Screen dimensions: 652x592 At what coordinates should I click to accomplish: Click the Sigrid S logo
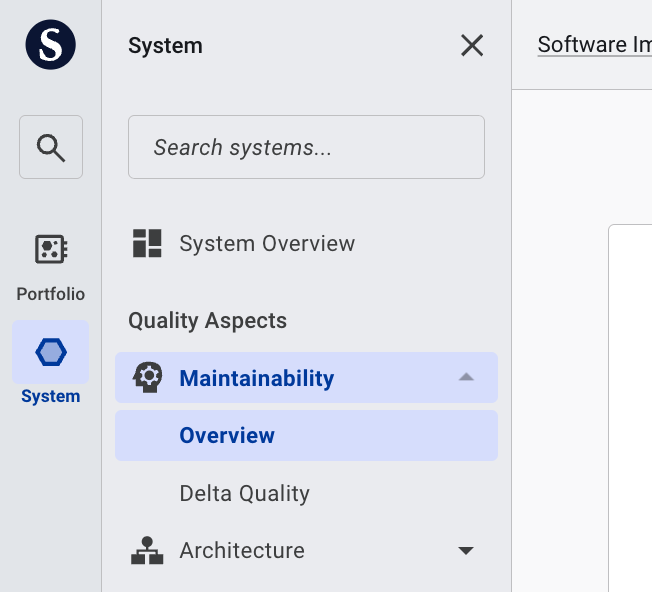coord(50,44)
